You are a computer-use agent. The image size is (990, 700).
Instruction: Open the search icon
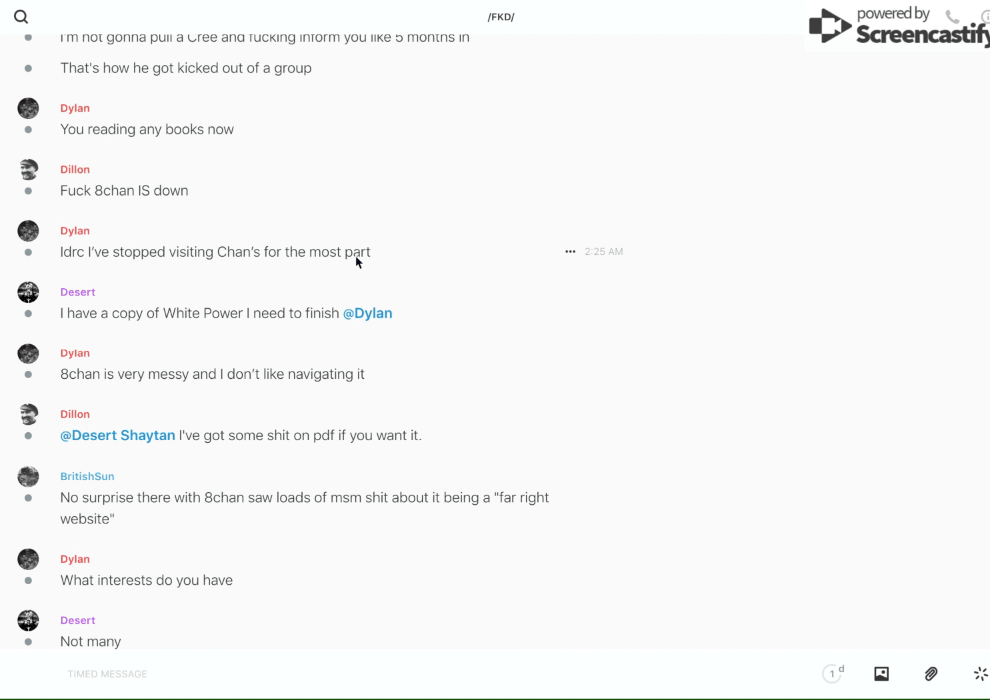click(x=21, y=17)
